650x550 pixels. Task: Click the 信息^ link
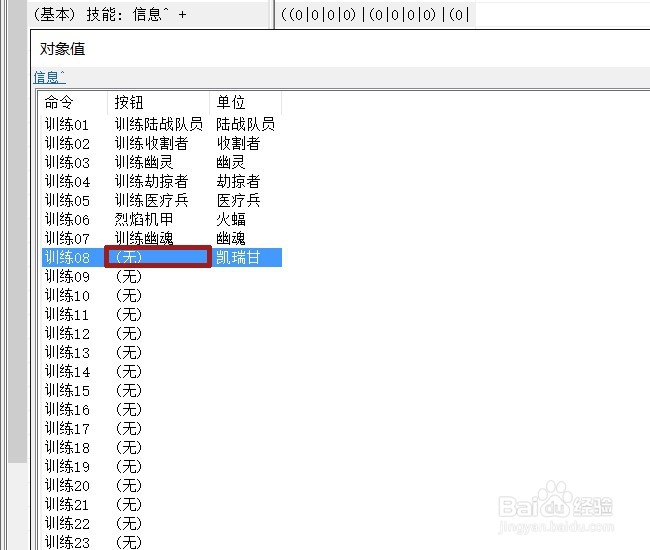(49, 77)
